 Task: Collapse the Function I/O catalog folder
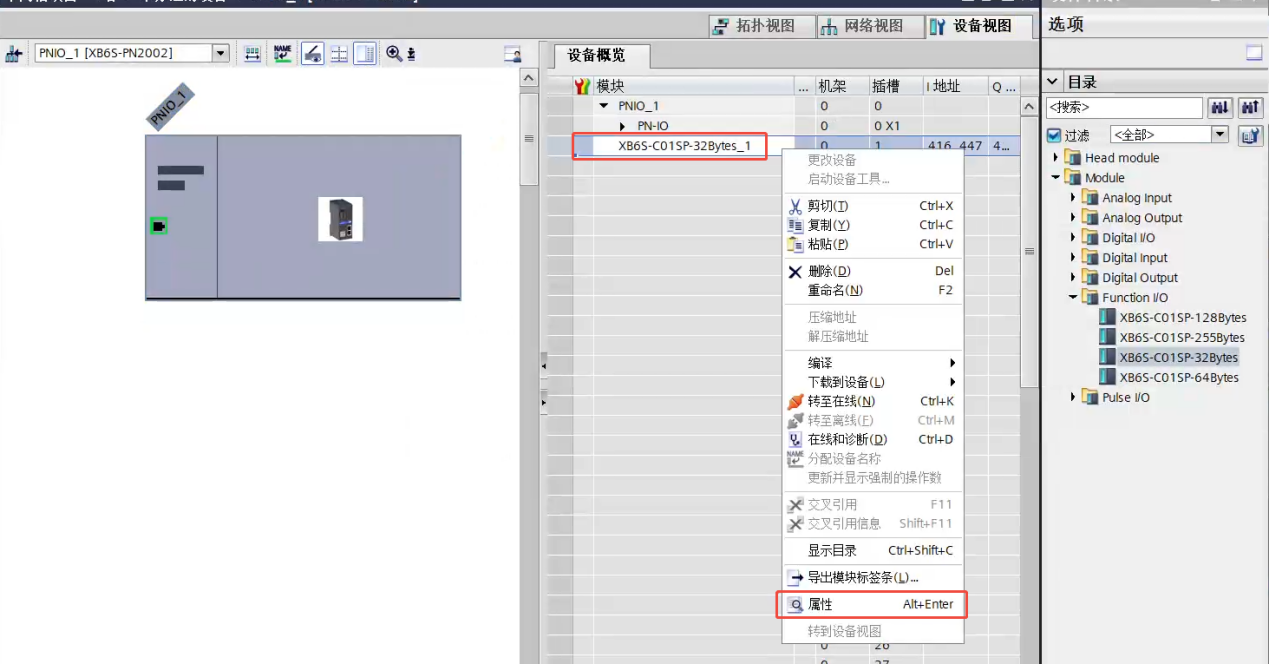pyautogui.click(x=1073, y=298)
